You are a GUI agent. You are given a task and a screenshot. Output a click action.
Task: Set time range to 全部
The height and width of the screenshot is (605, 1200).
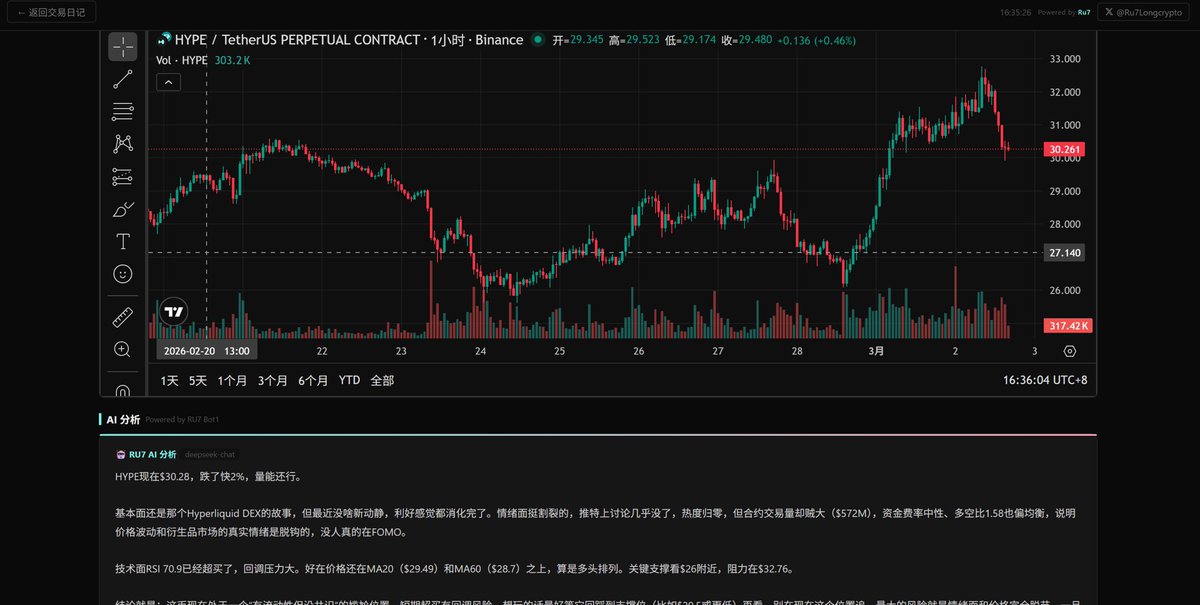click(382, 380)
